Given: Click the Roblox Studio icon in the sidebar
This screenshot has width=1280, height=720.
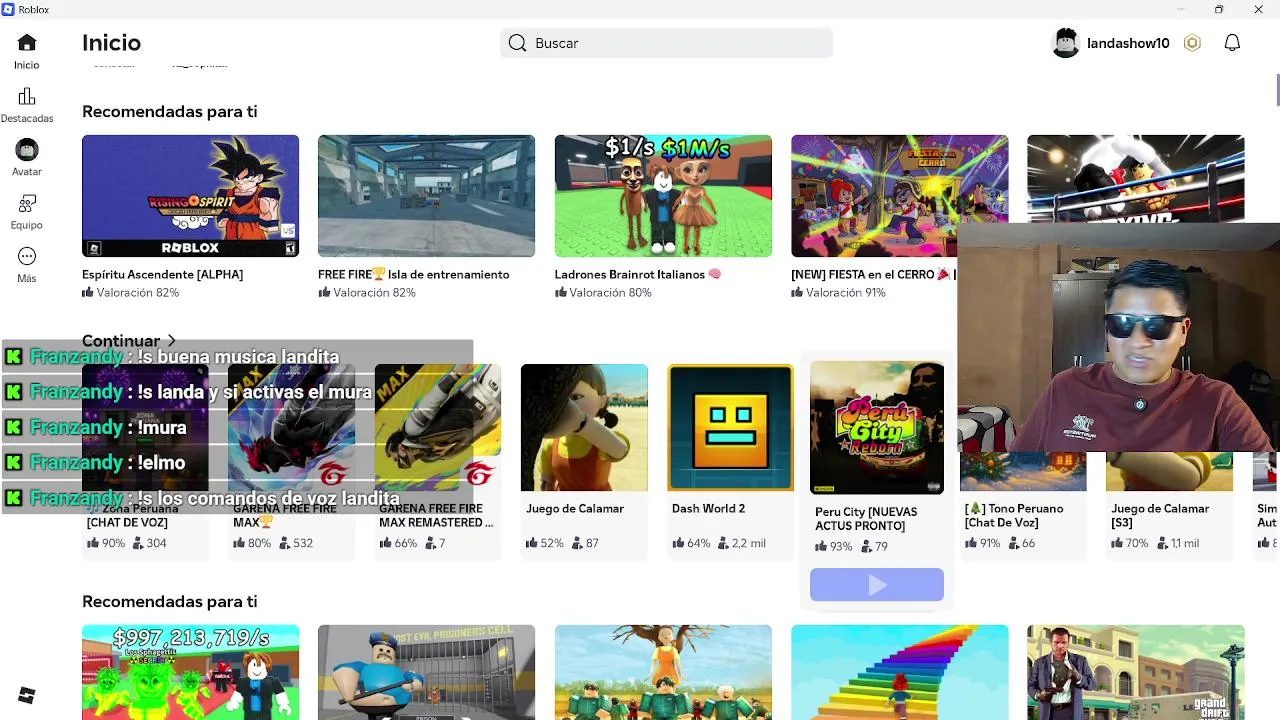Looking at the screenshot, I should click(x=27, y=696).
